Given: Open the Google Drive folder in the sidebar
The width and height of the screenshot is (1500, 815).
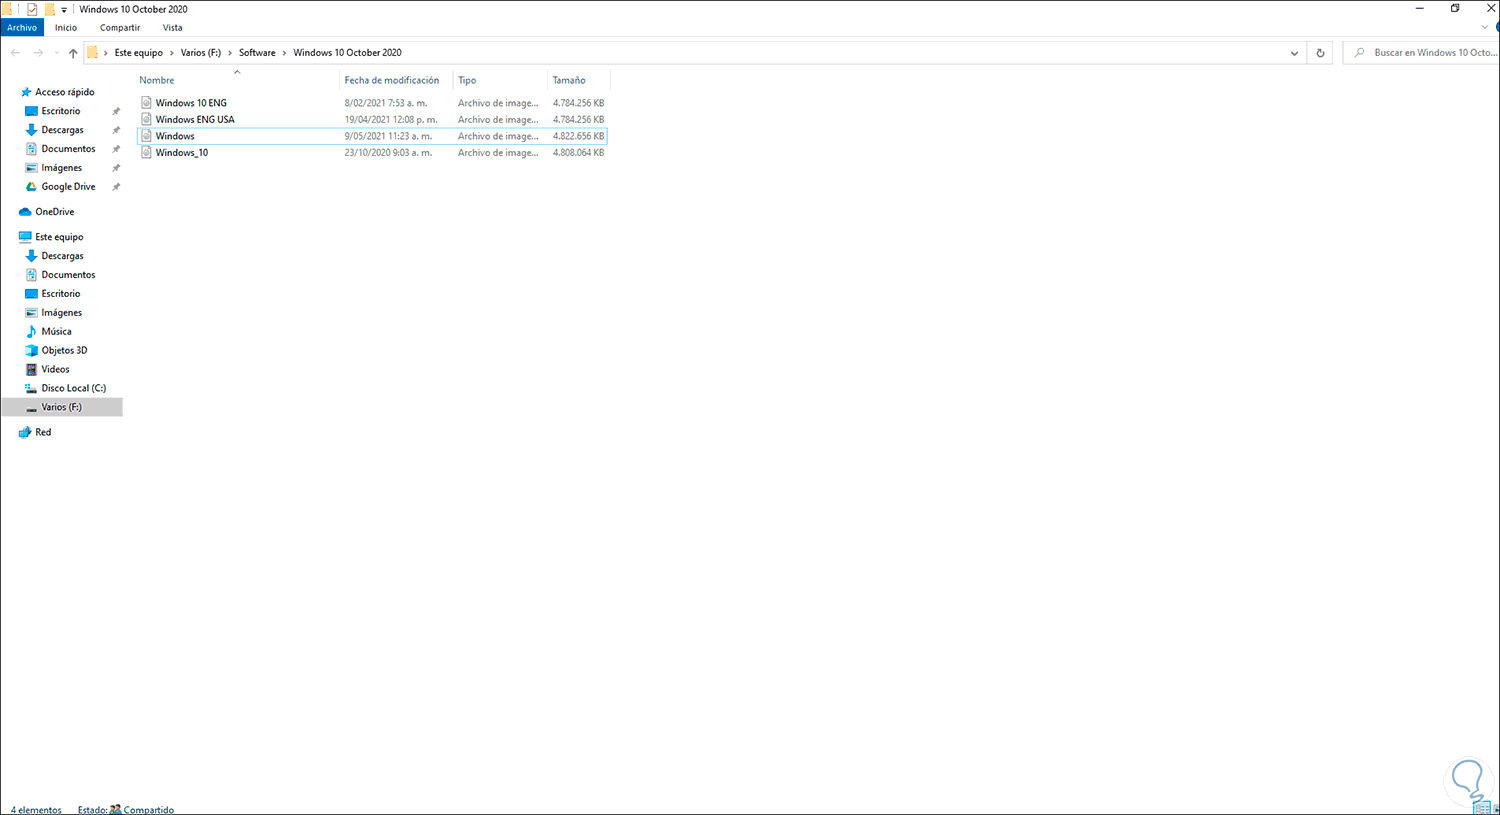Looking at the screenshot, I should pyautogui.click(x=68, y=187).
